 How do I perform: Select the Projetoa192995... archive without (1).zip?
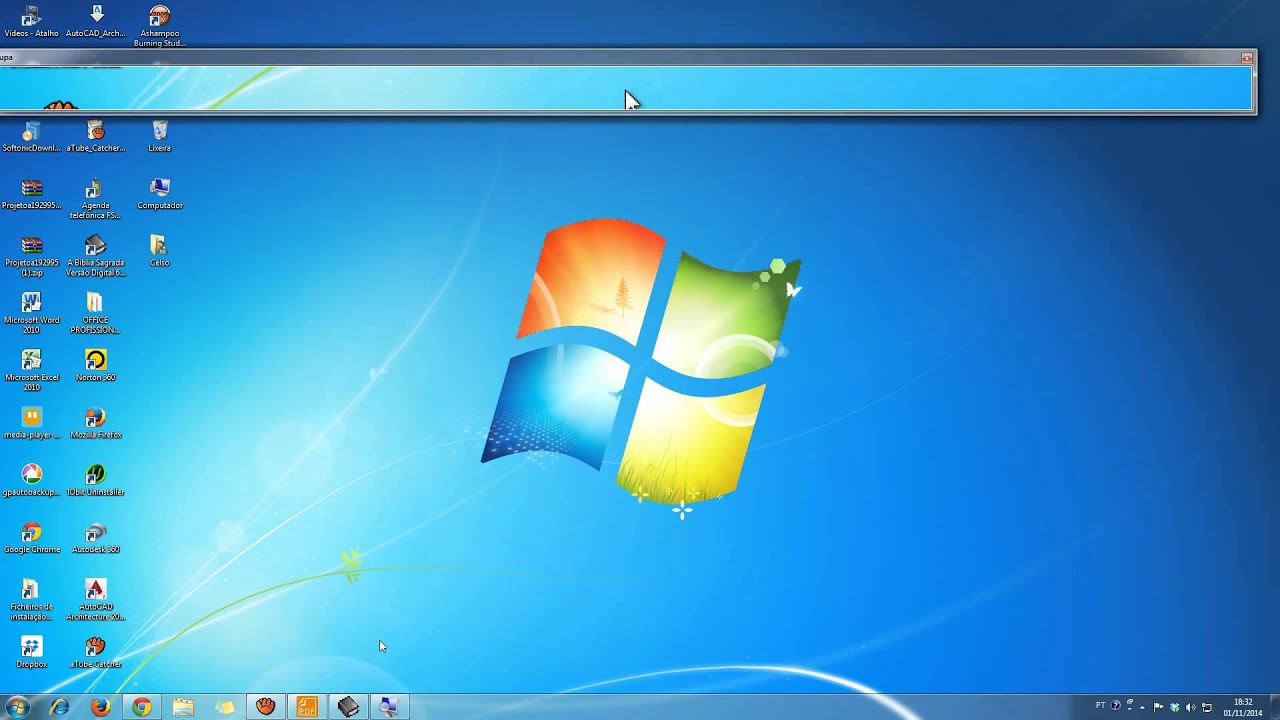point(31,194)
